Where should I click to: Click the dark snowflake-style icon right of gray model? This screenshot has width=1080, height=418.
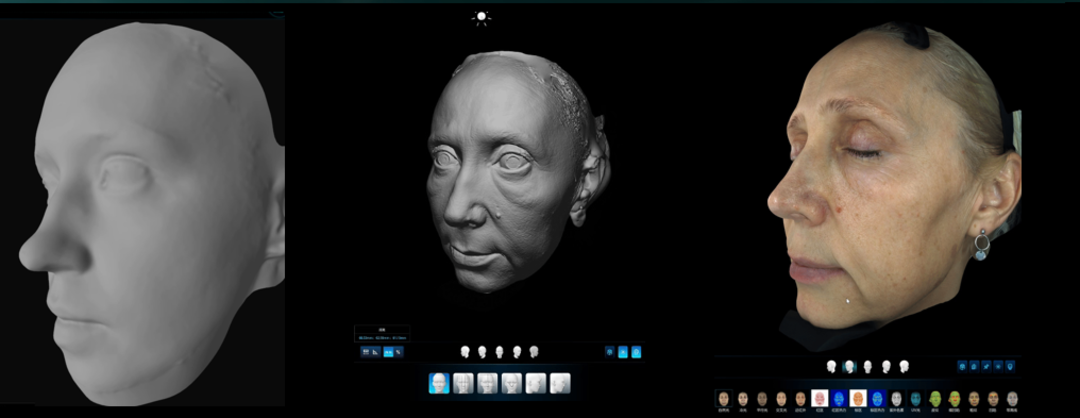click(x=609, y=352)
